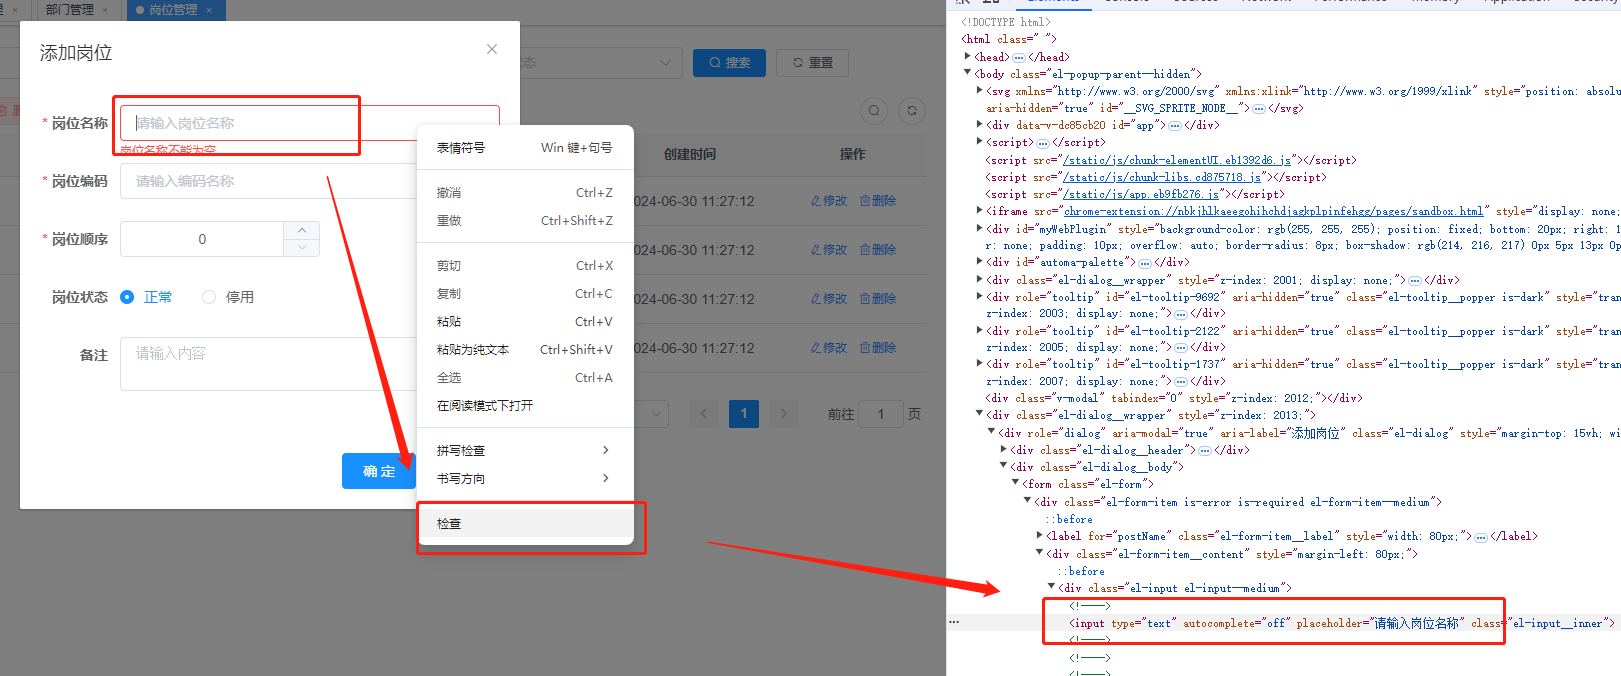The image size is (1621, 676).
Task: Select the 停用 status radio button
Action: pyautogui.click(x=209, y=297)
